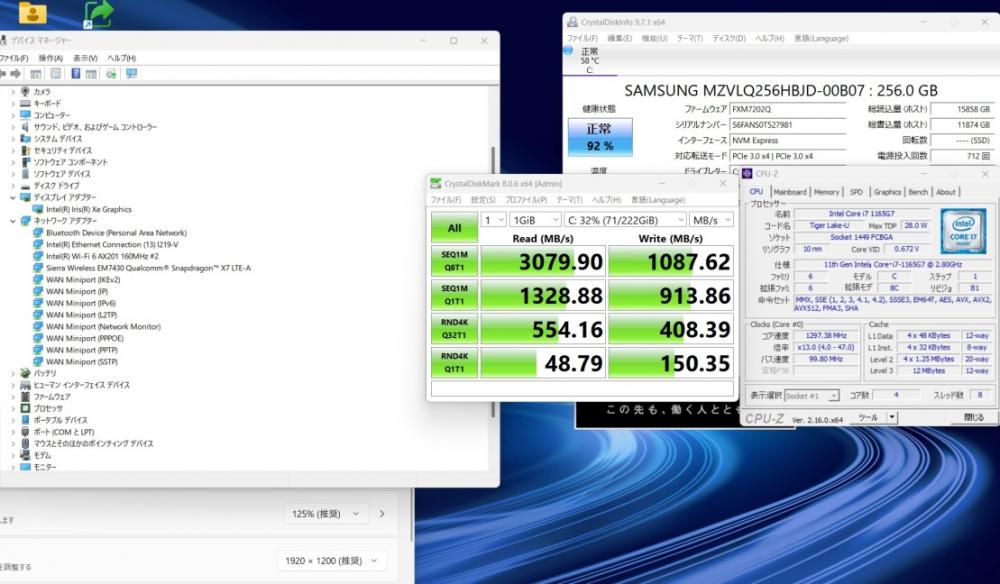This screenshot has width=1000, height=584.
Task: Run the RND4K Q1T1 test
Action: (x=454, y=363)
